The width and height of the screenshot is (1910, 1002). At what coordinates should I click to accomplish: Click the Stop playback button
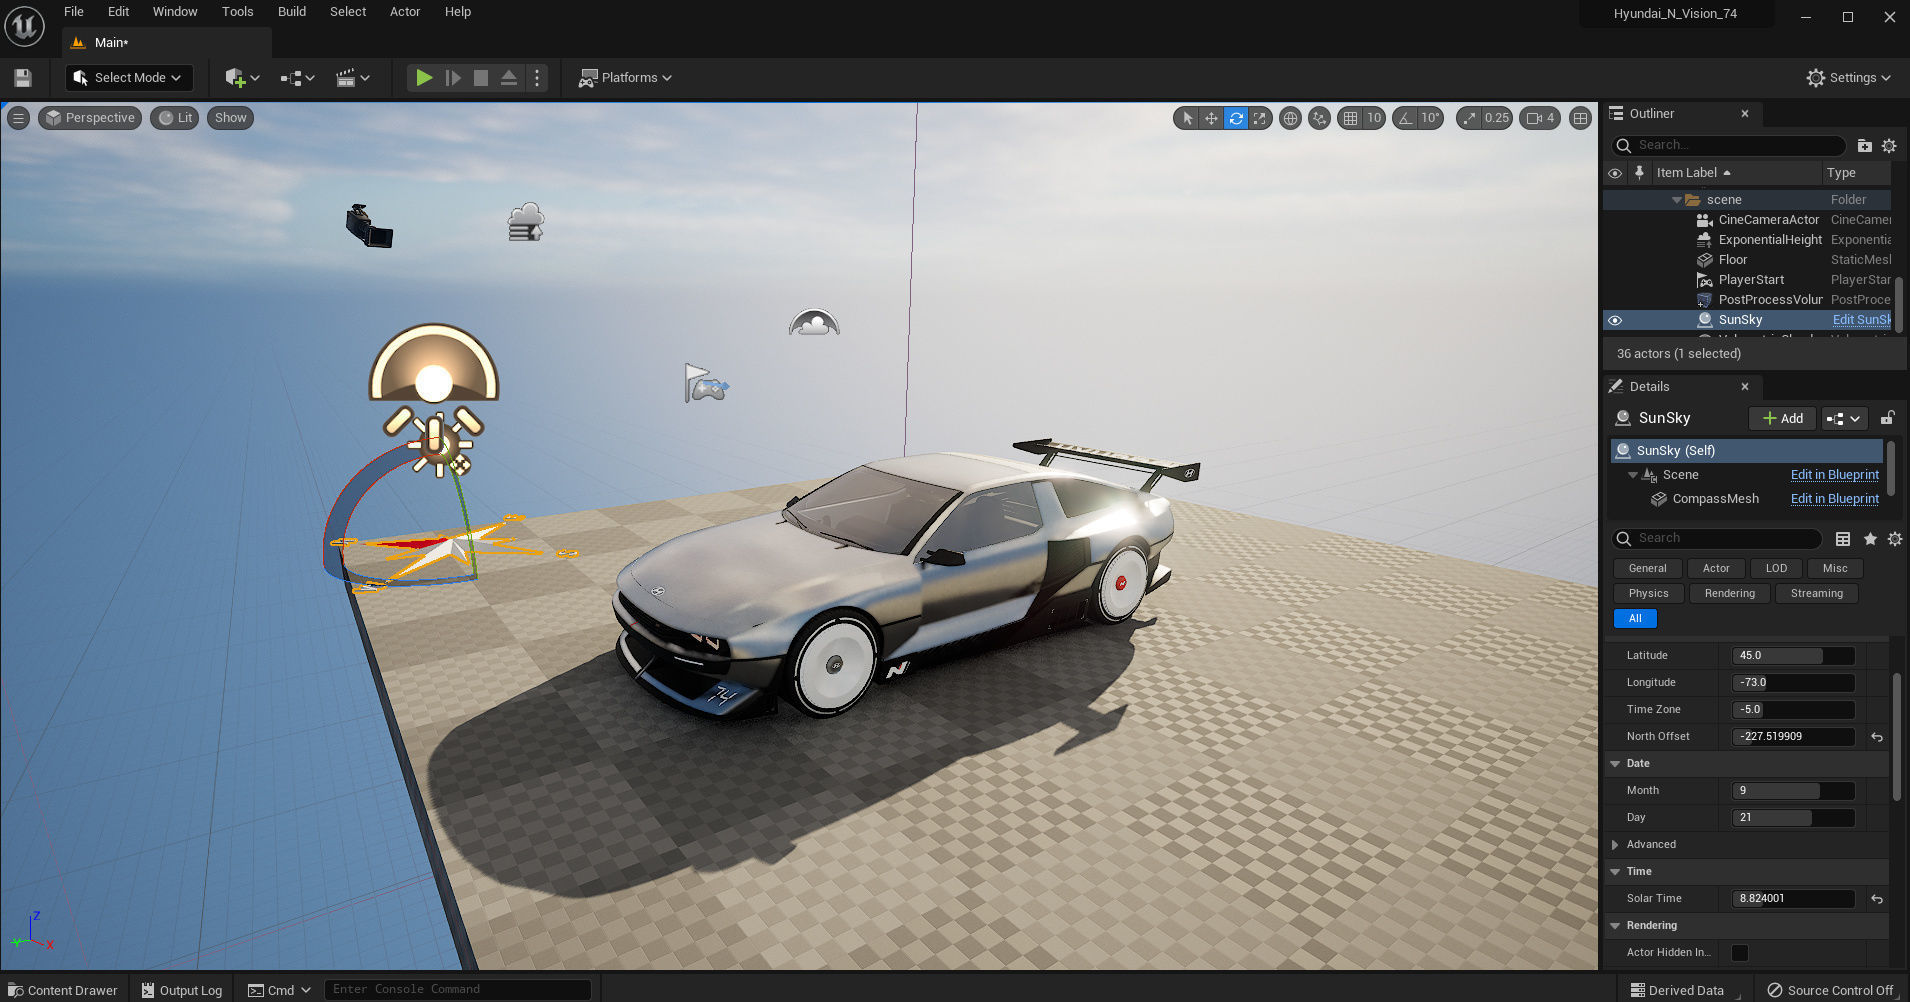point(481,78)
